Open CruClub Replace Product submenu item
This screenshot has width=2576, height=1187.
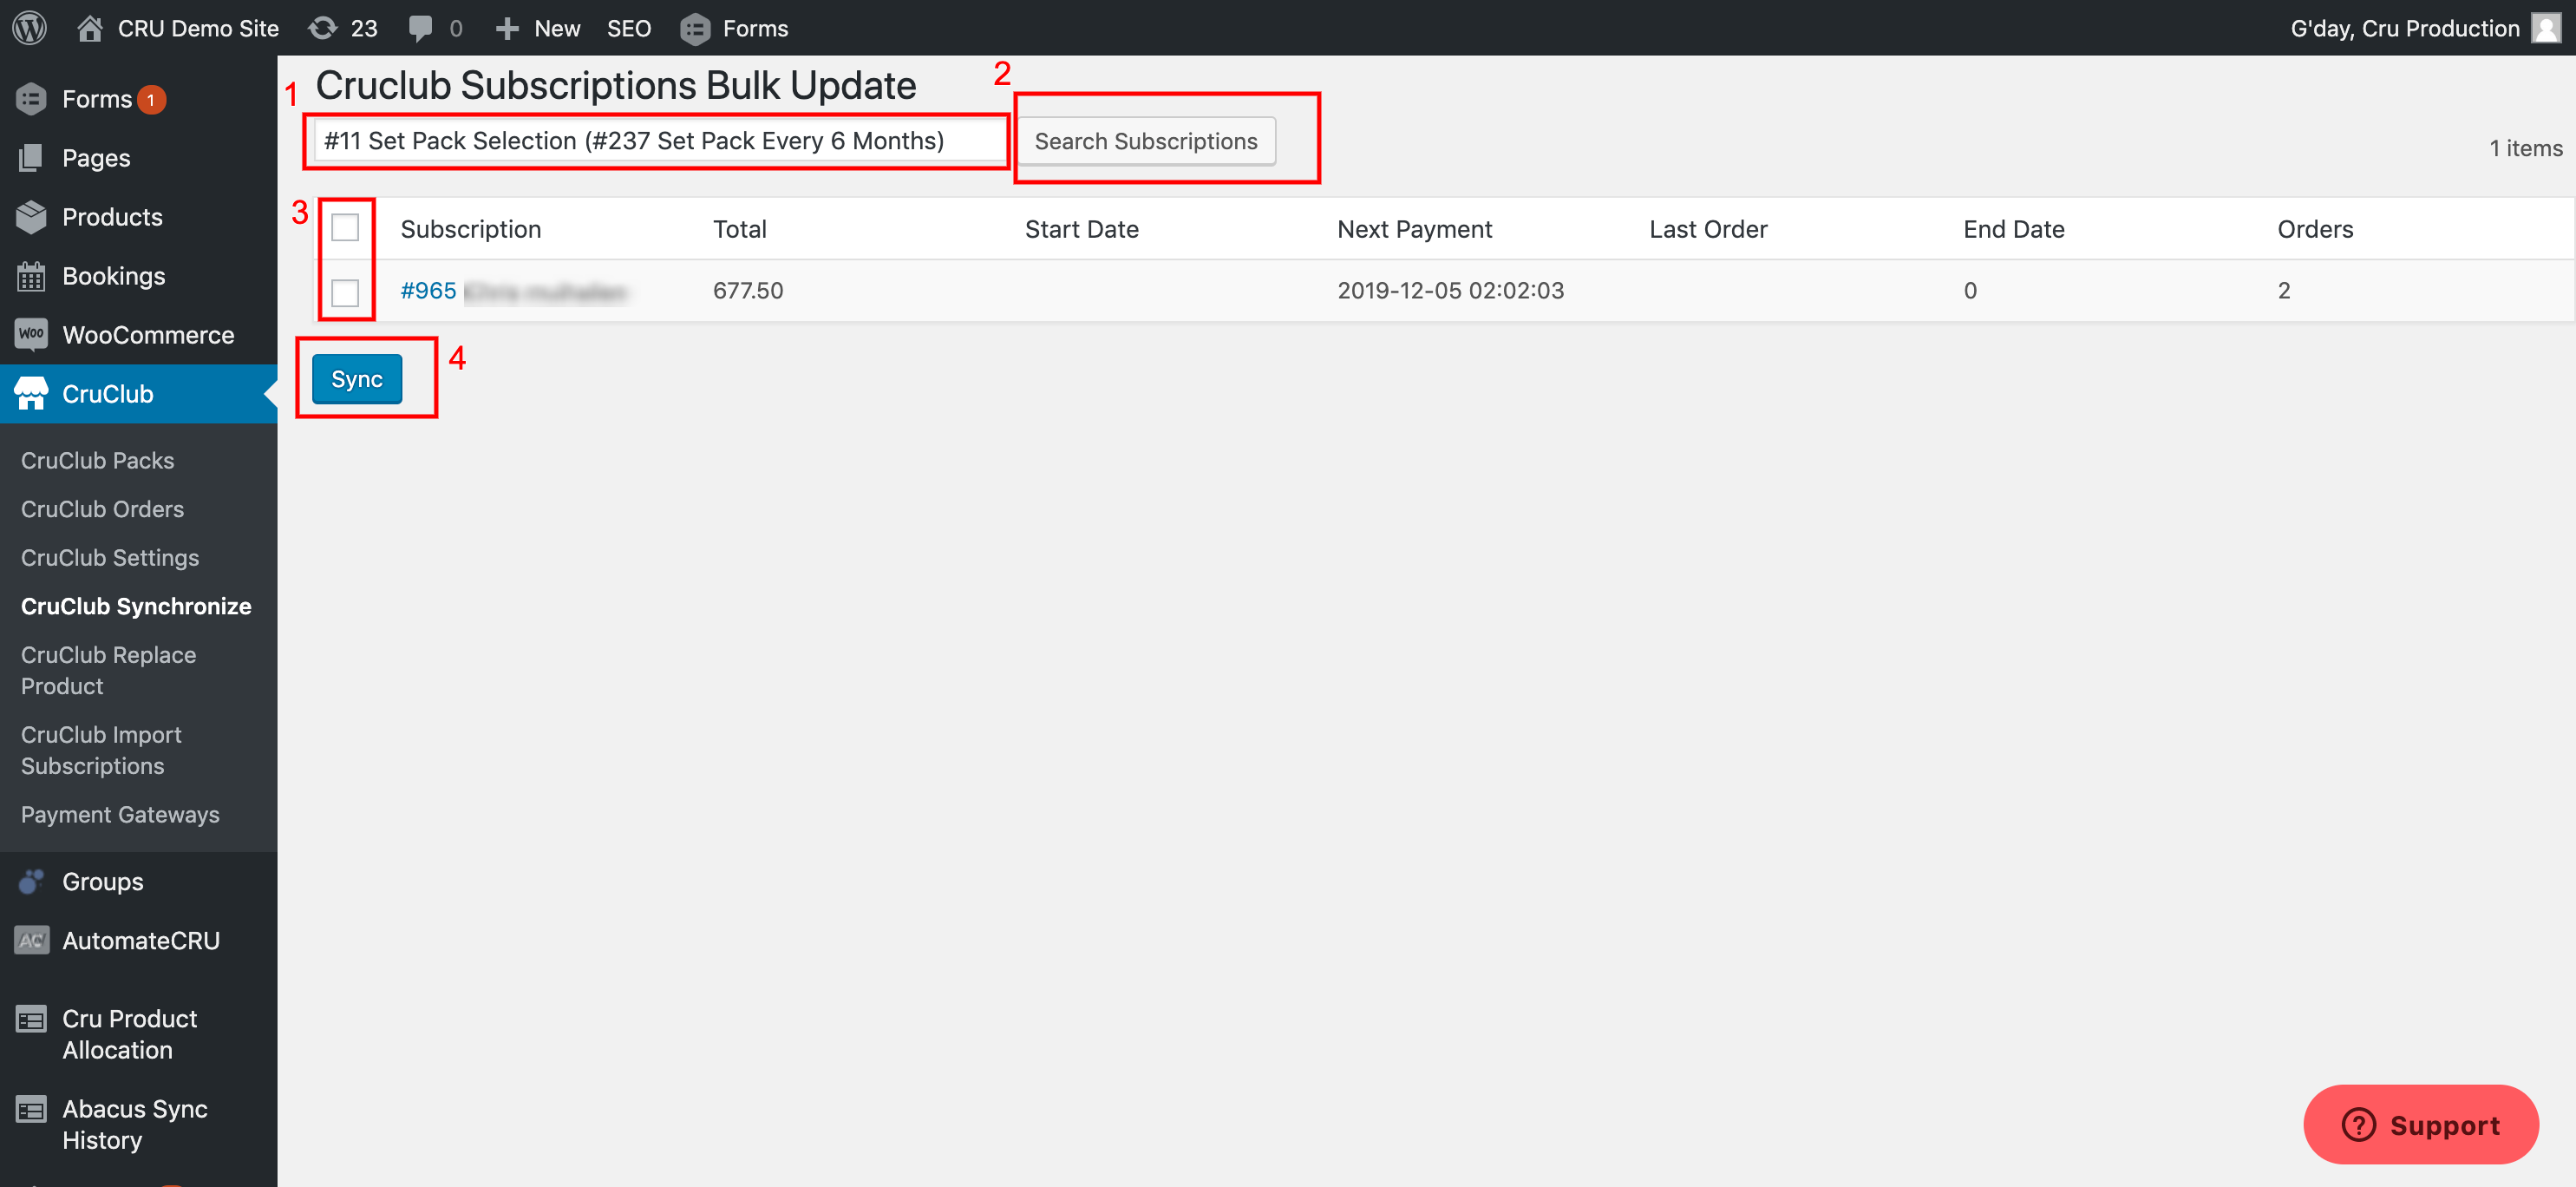pyautogui.click(x=109, y=670)
